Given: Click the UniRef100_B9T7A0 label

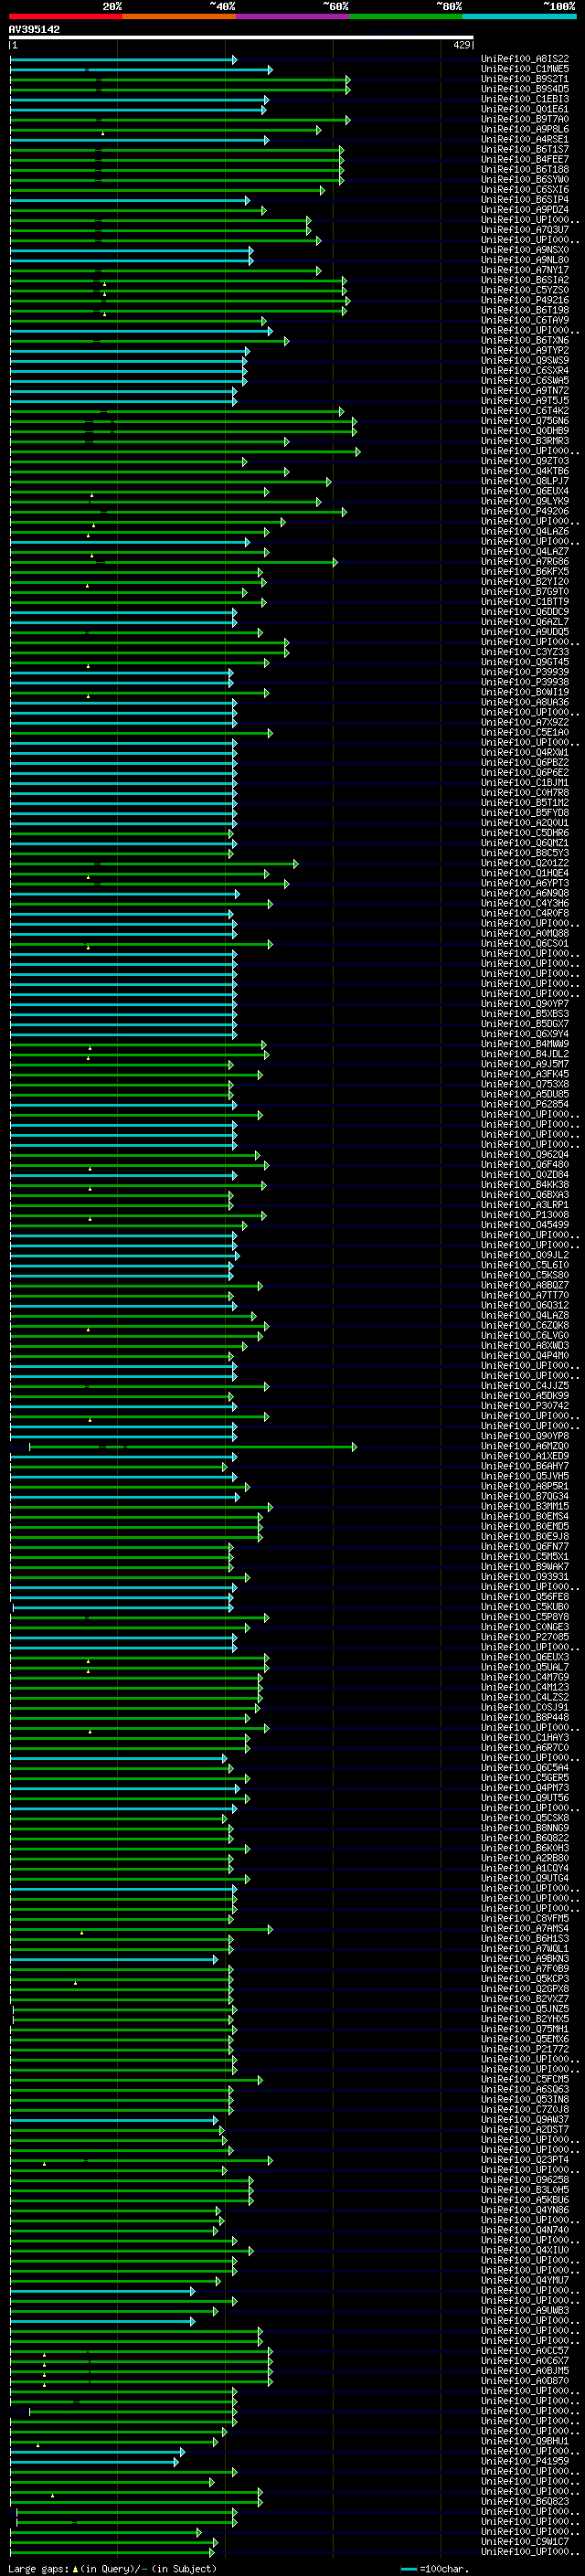Looking at the screenshot, I should tap(525, 119).
